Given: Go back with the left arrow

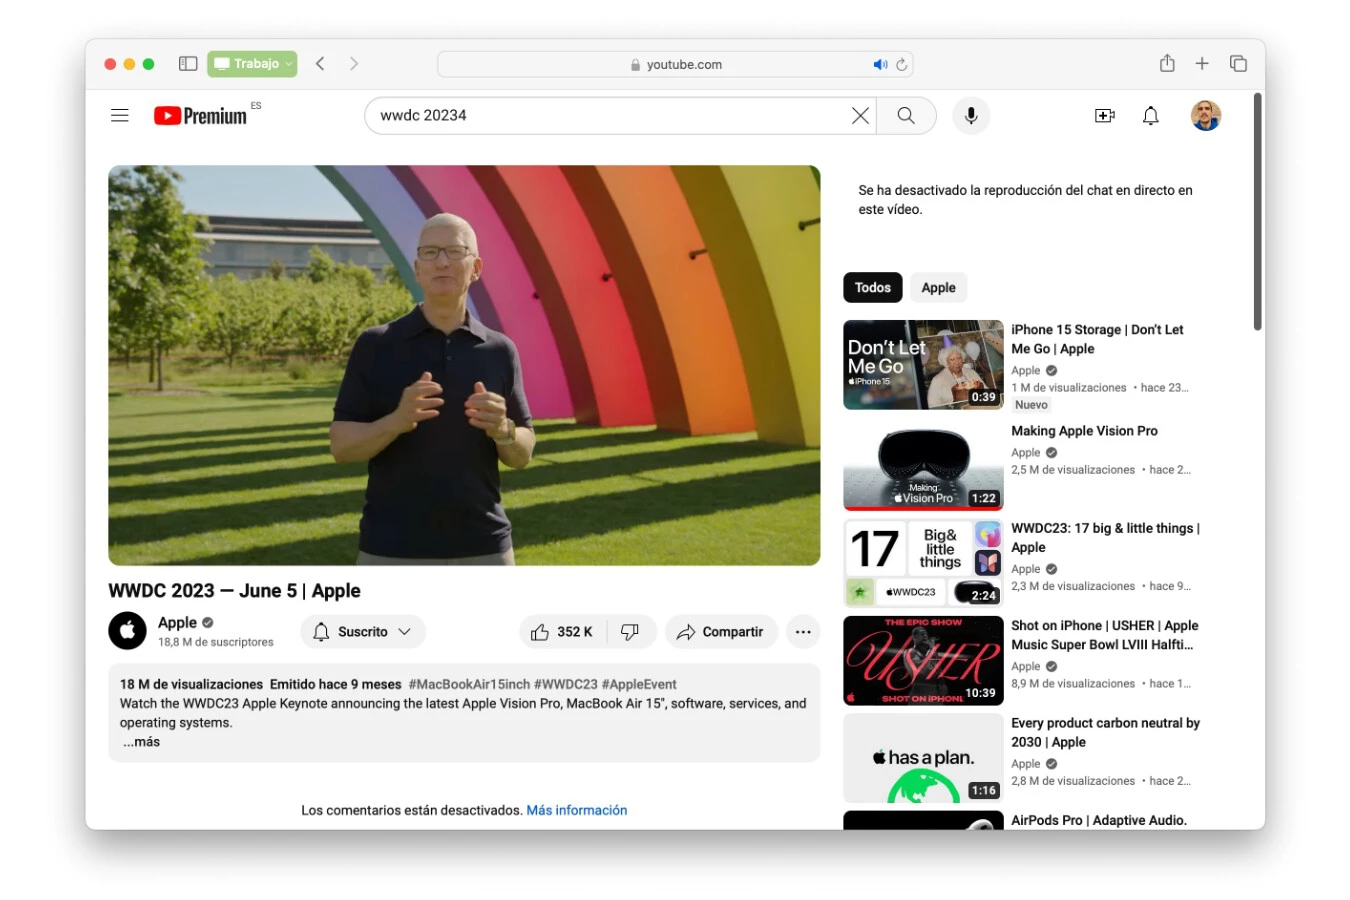Looking at the screenshot, I should click(320, 64).
